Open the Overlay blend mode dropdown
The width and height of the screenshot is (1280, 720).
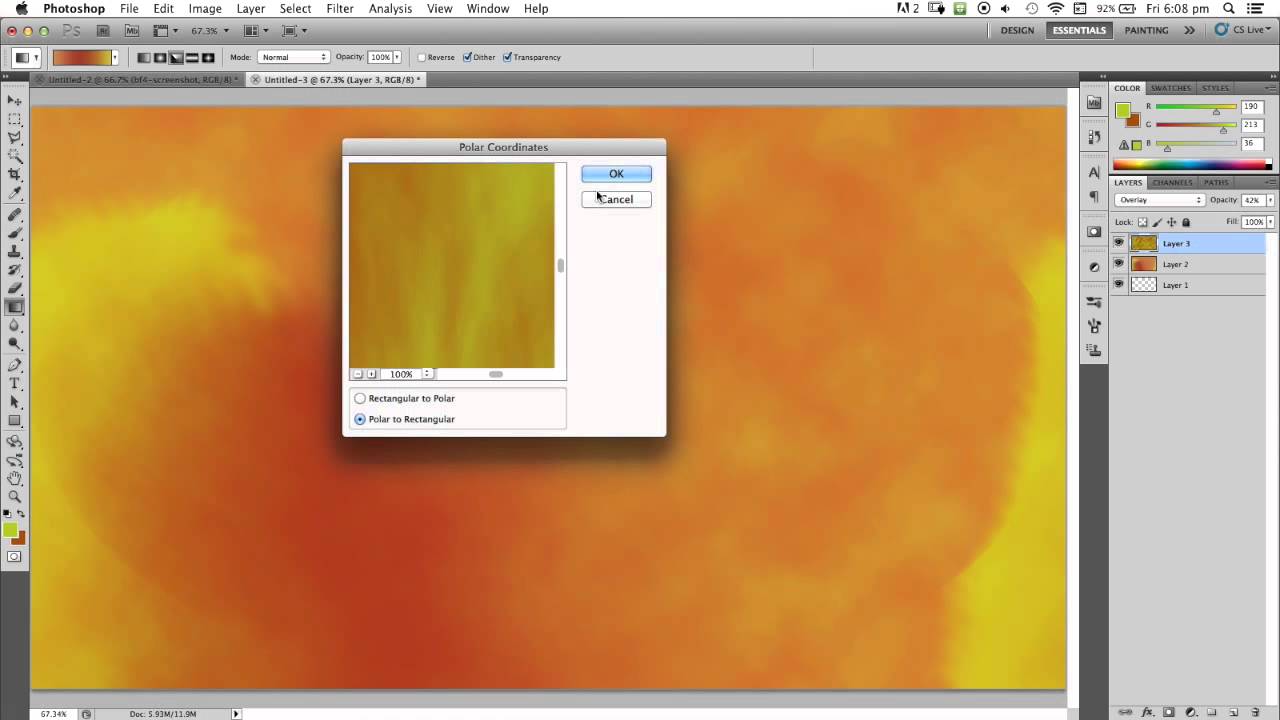click(x=1159, y=200)
